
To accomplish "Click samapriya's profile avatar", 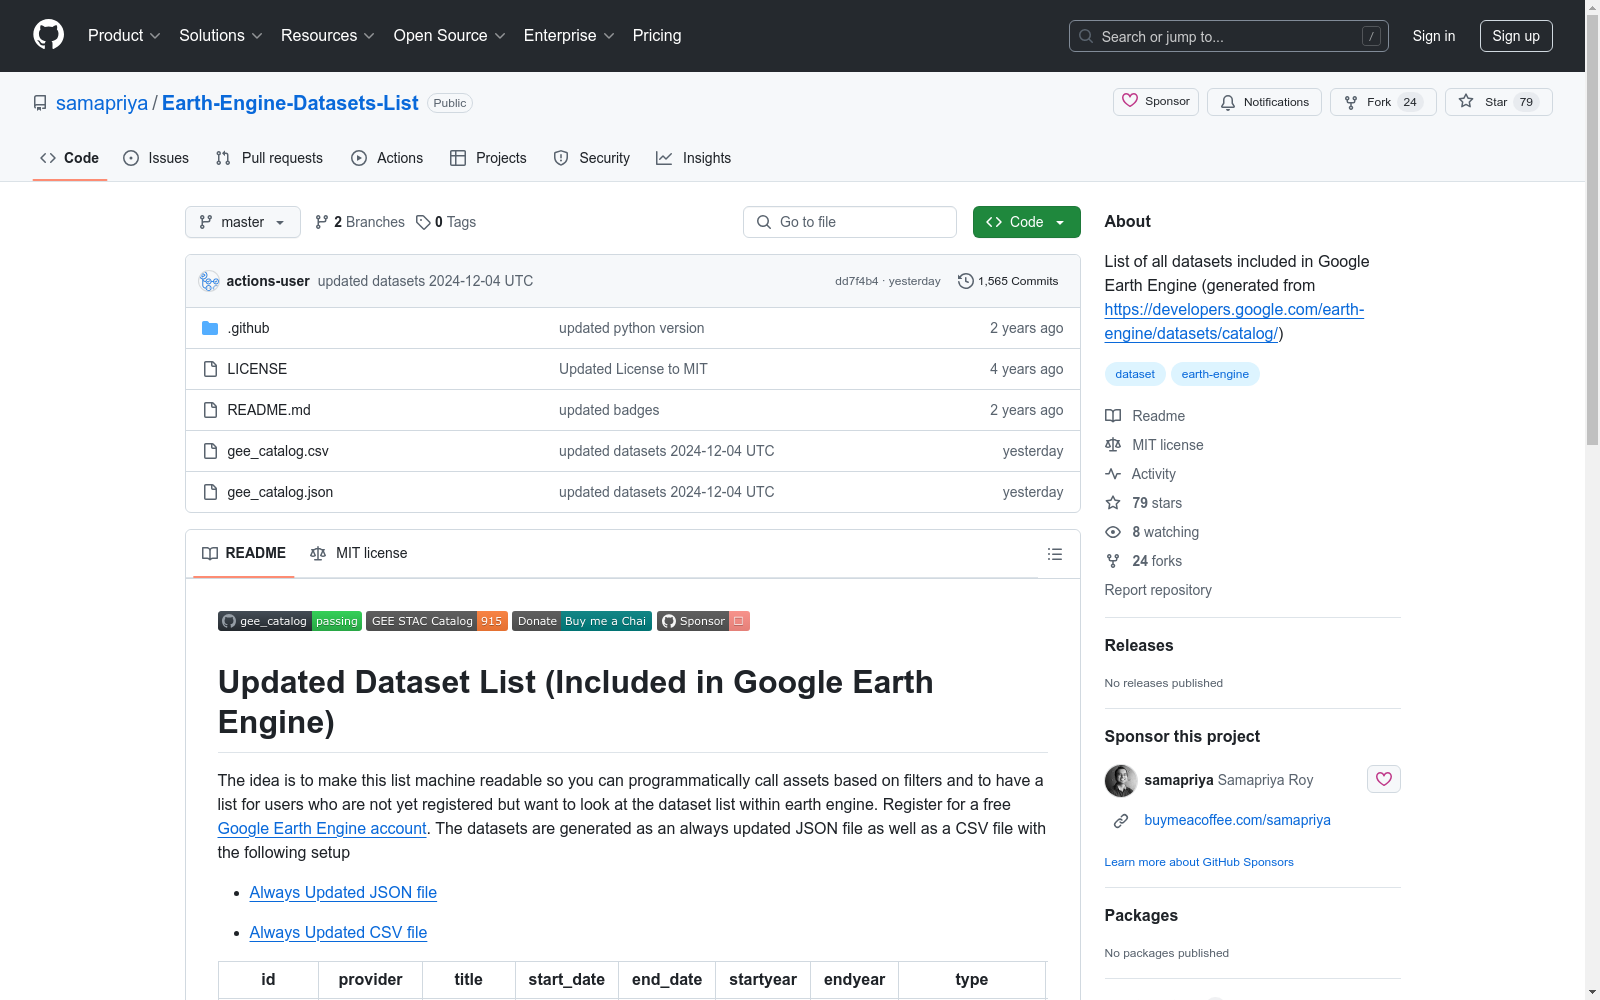I will (x=1121, y=780).
